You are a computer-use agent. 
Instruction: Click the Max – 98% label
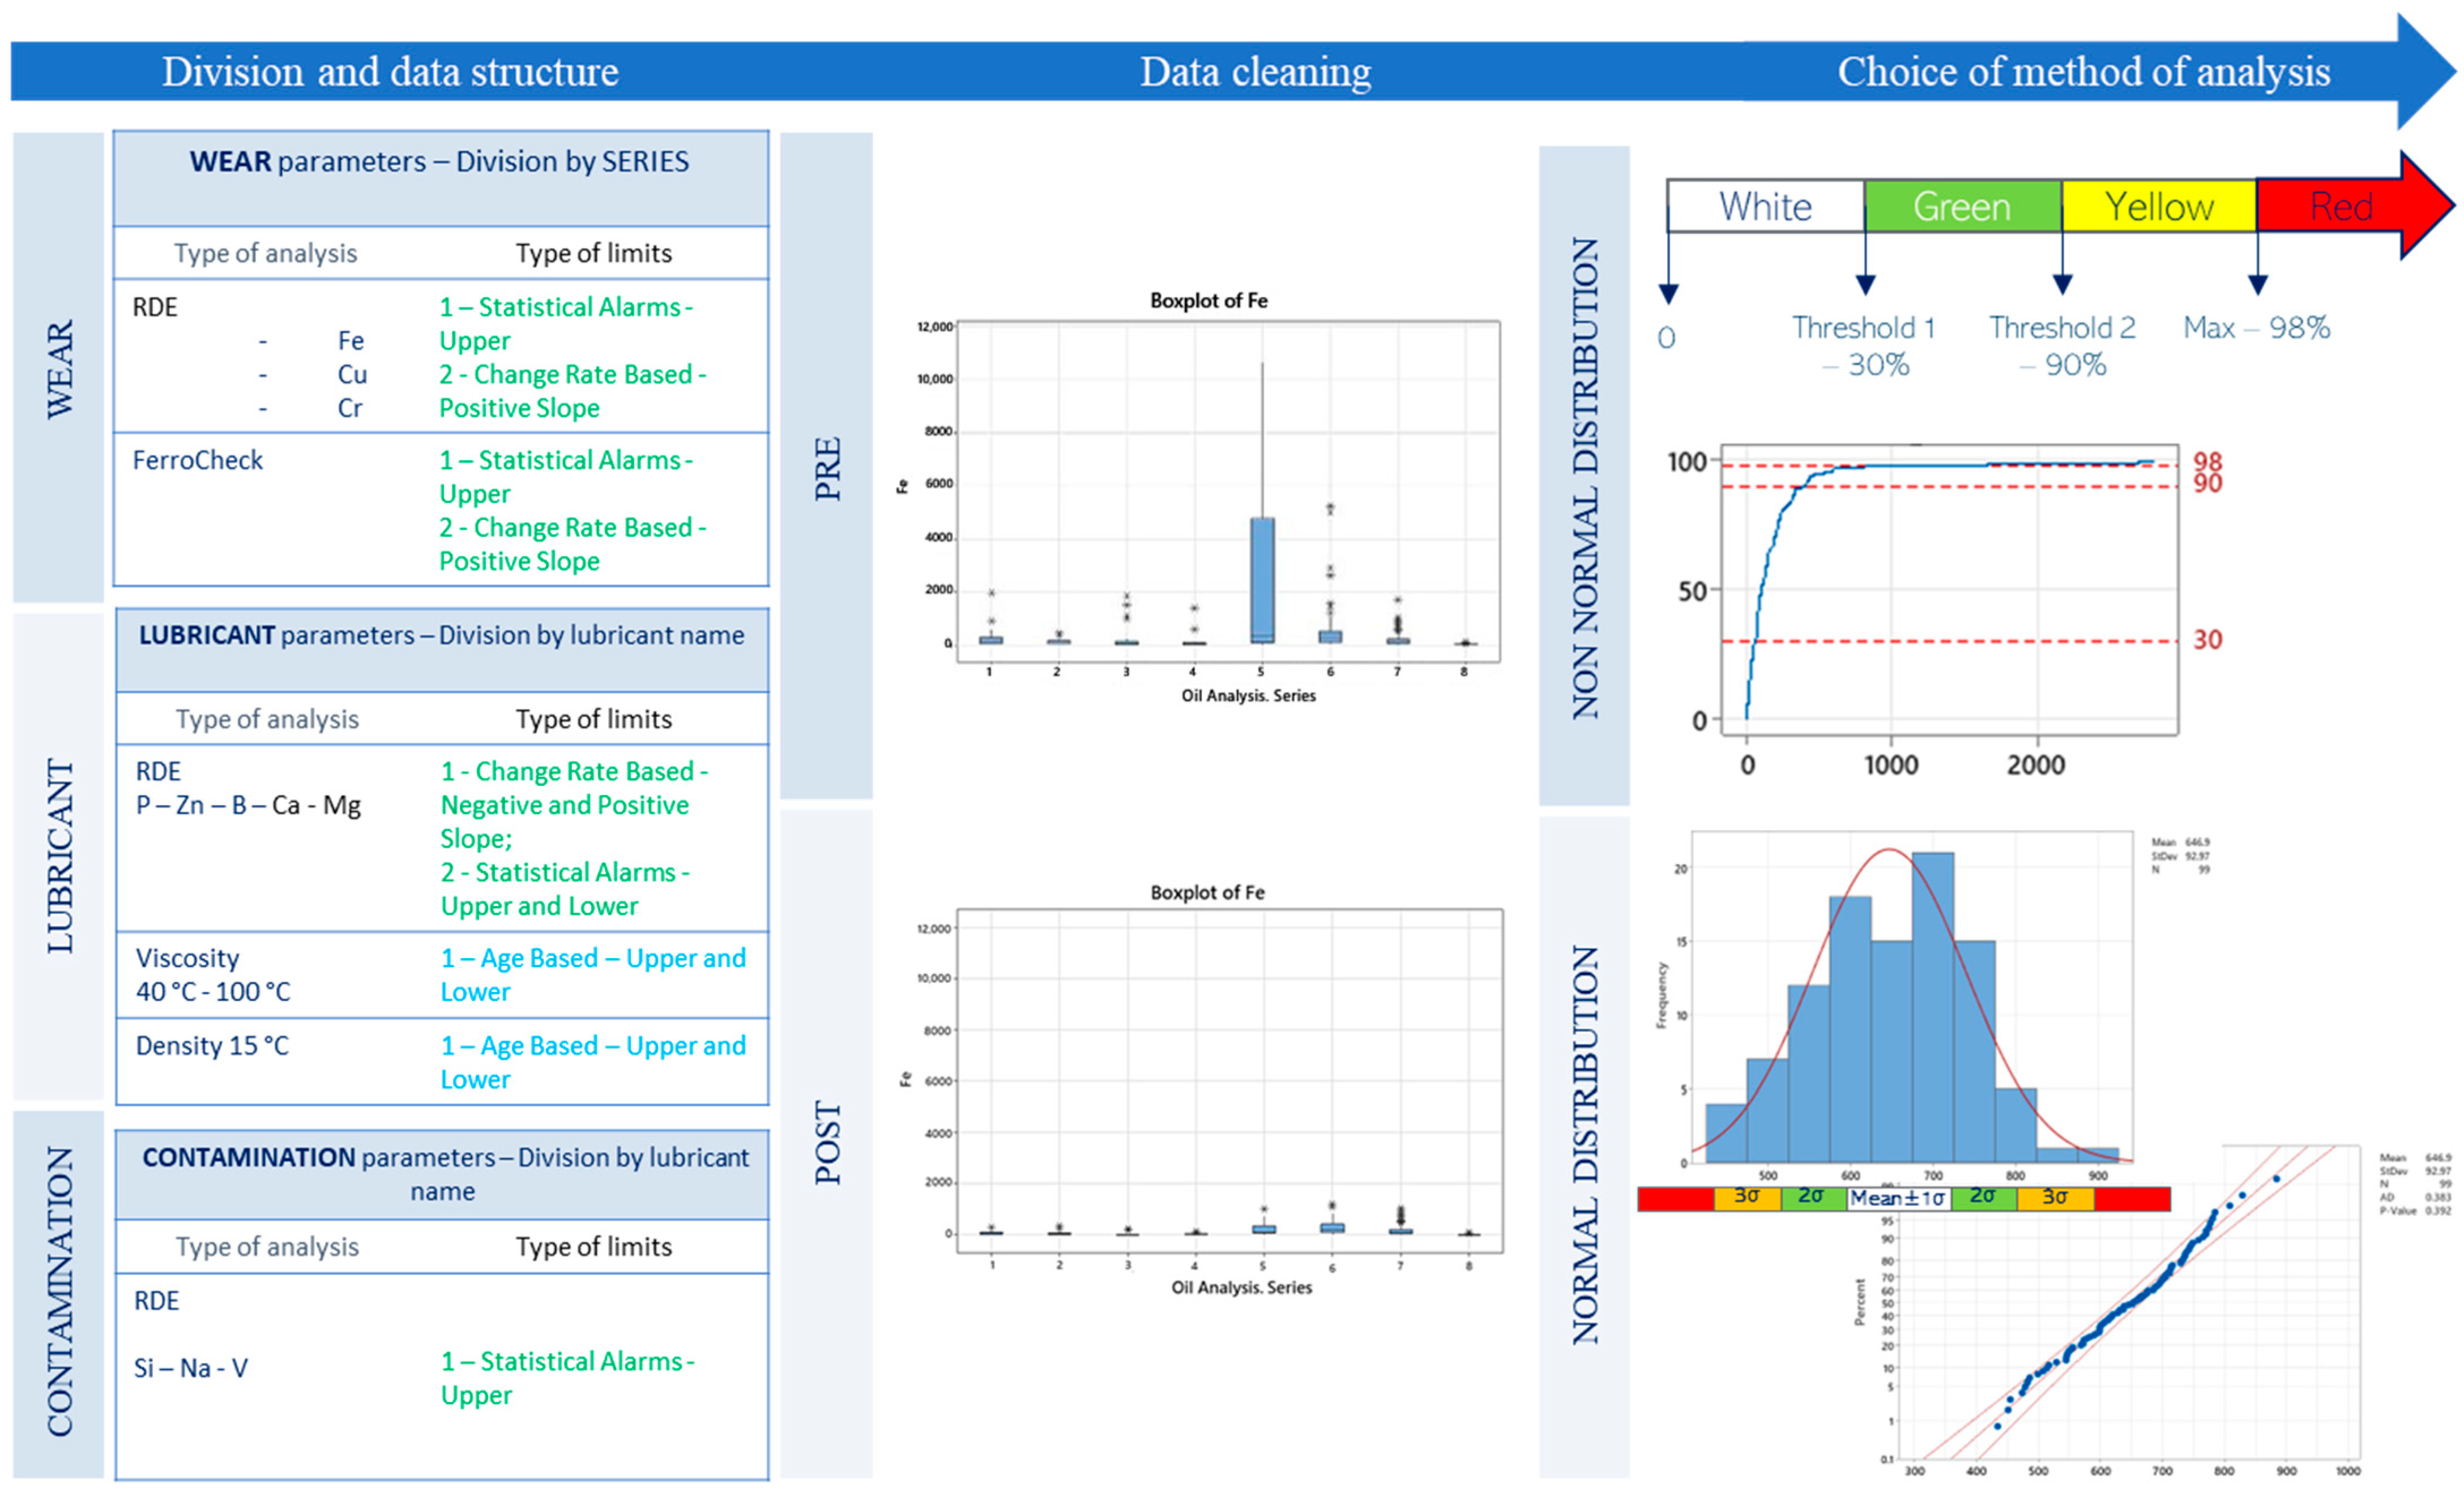(x=2256, y=327)
